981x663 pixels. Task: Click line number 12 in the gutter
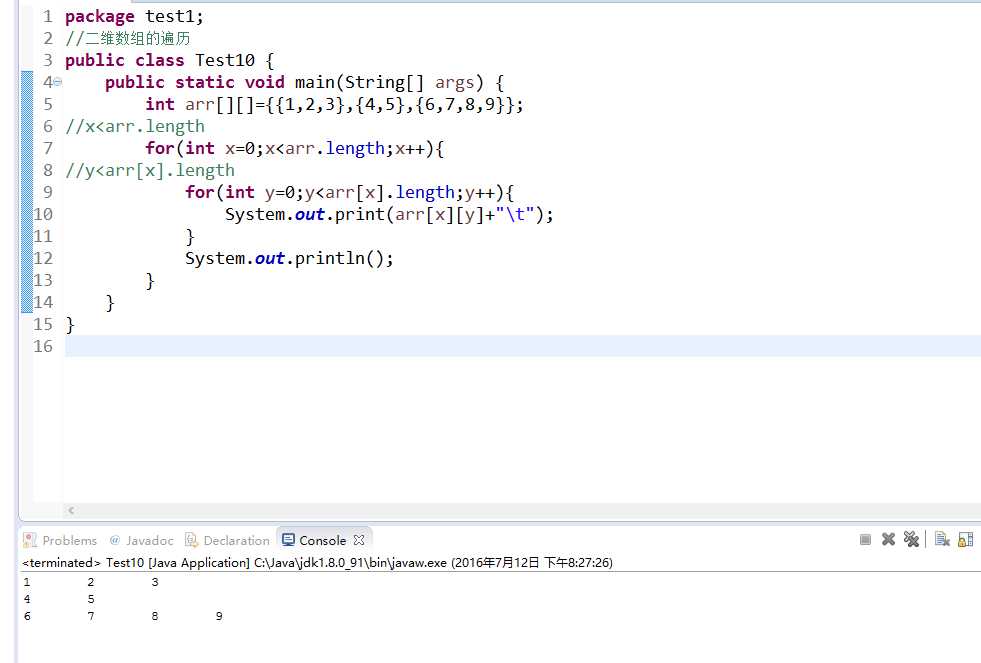click(43, 258)
